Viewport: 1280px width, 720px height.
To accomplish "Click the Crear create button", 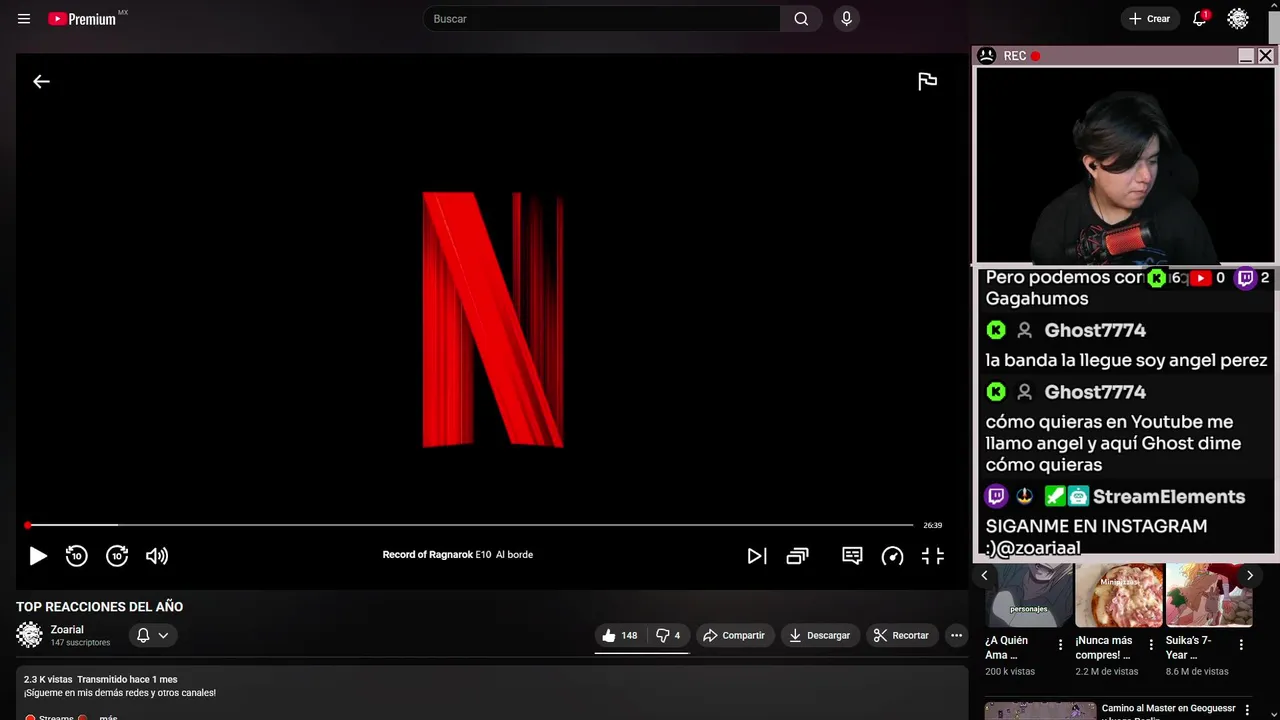I will point(1149,19).
